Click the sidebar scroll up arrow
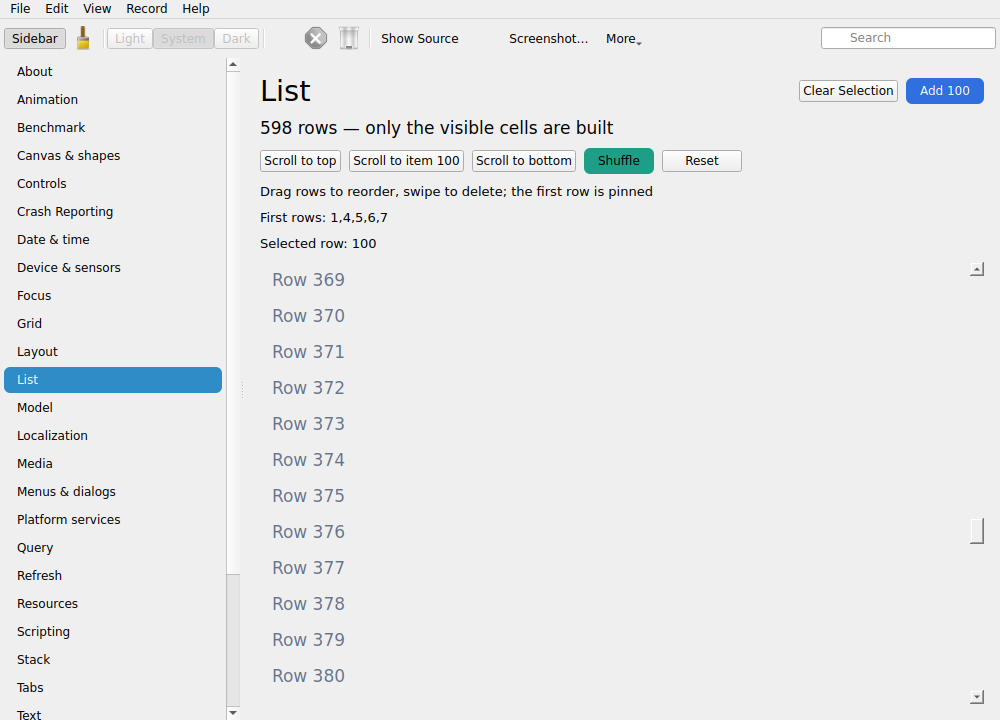Image resolution: width=1000 pixels, height=720 pixels. (x=233, y=64)
